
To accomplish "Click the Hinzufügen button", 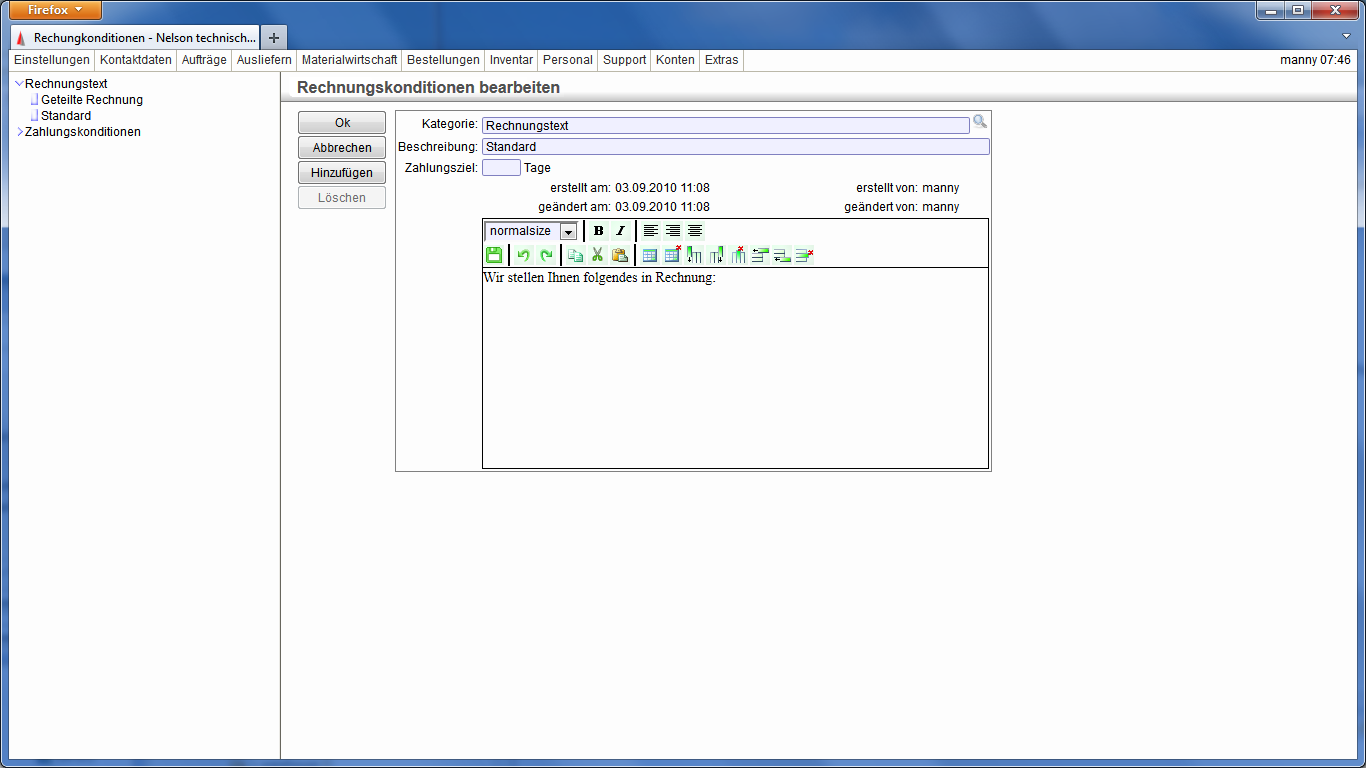I will pyautogui.click(x=342, y=173).
